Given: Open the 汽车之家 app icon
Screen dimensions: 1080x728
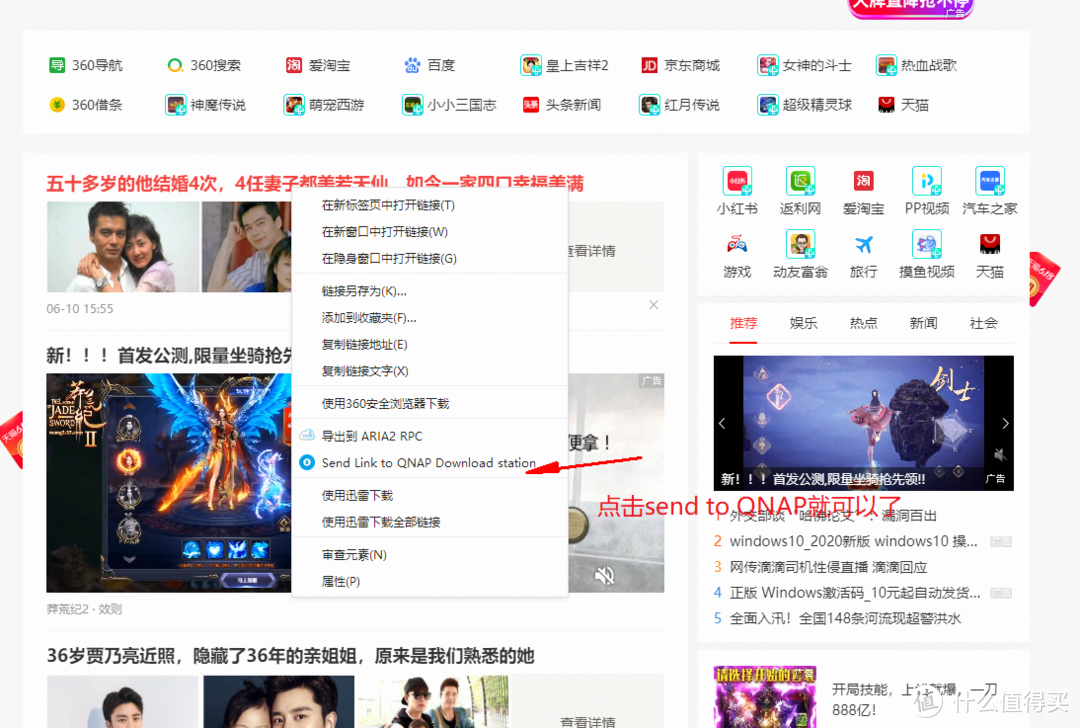Looking at the screenshot, I should [x=990, y=181].
